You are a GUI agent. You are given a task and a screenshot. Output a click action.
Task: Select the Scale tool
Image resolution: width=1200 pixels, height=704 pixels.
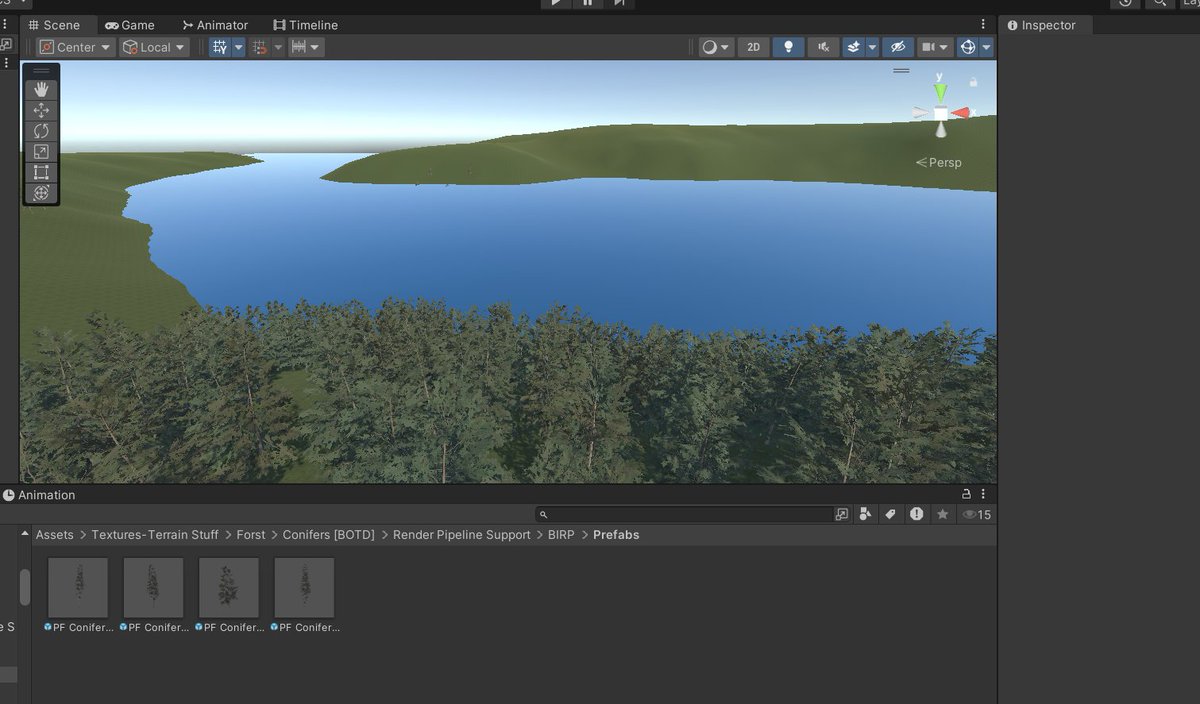point(41,152)
